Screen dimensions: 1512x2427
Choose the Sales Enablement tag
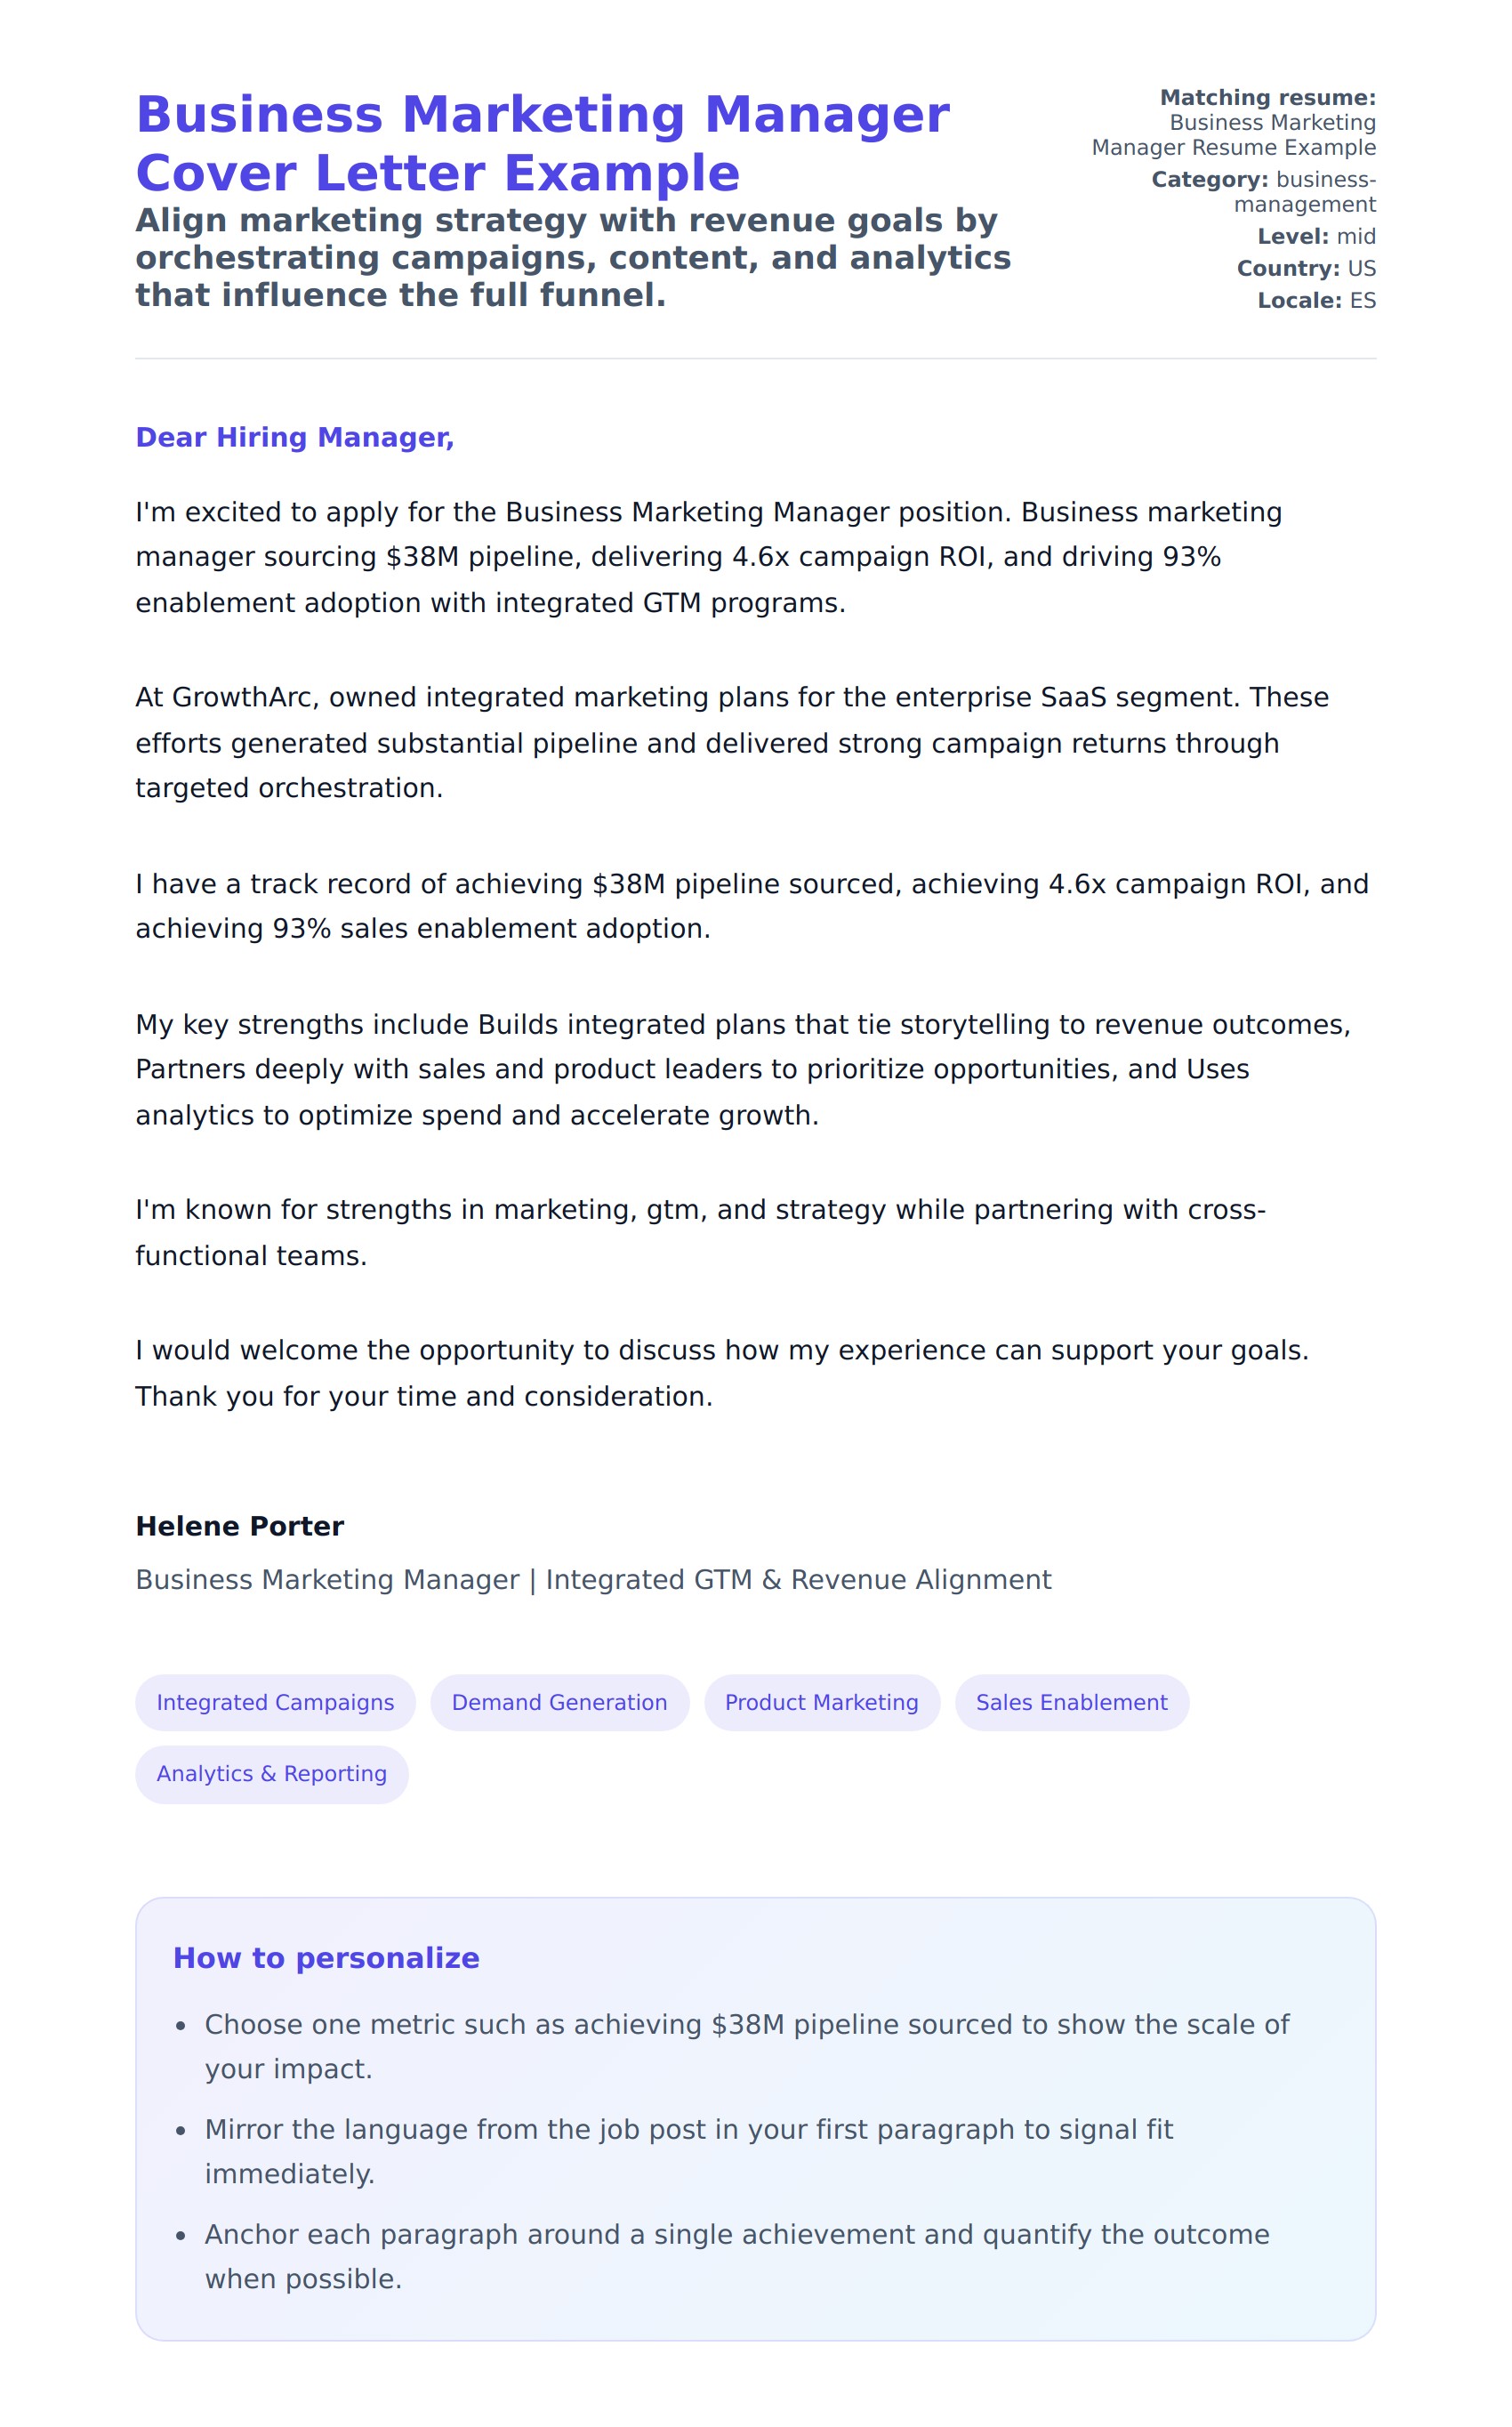[1071, 1702]
